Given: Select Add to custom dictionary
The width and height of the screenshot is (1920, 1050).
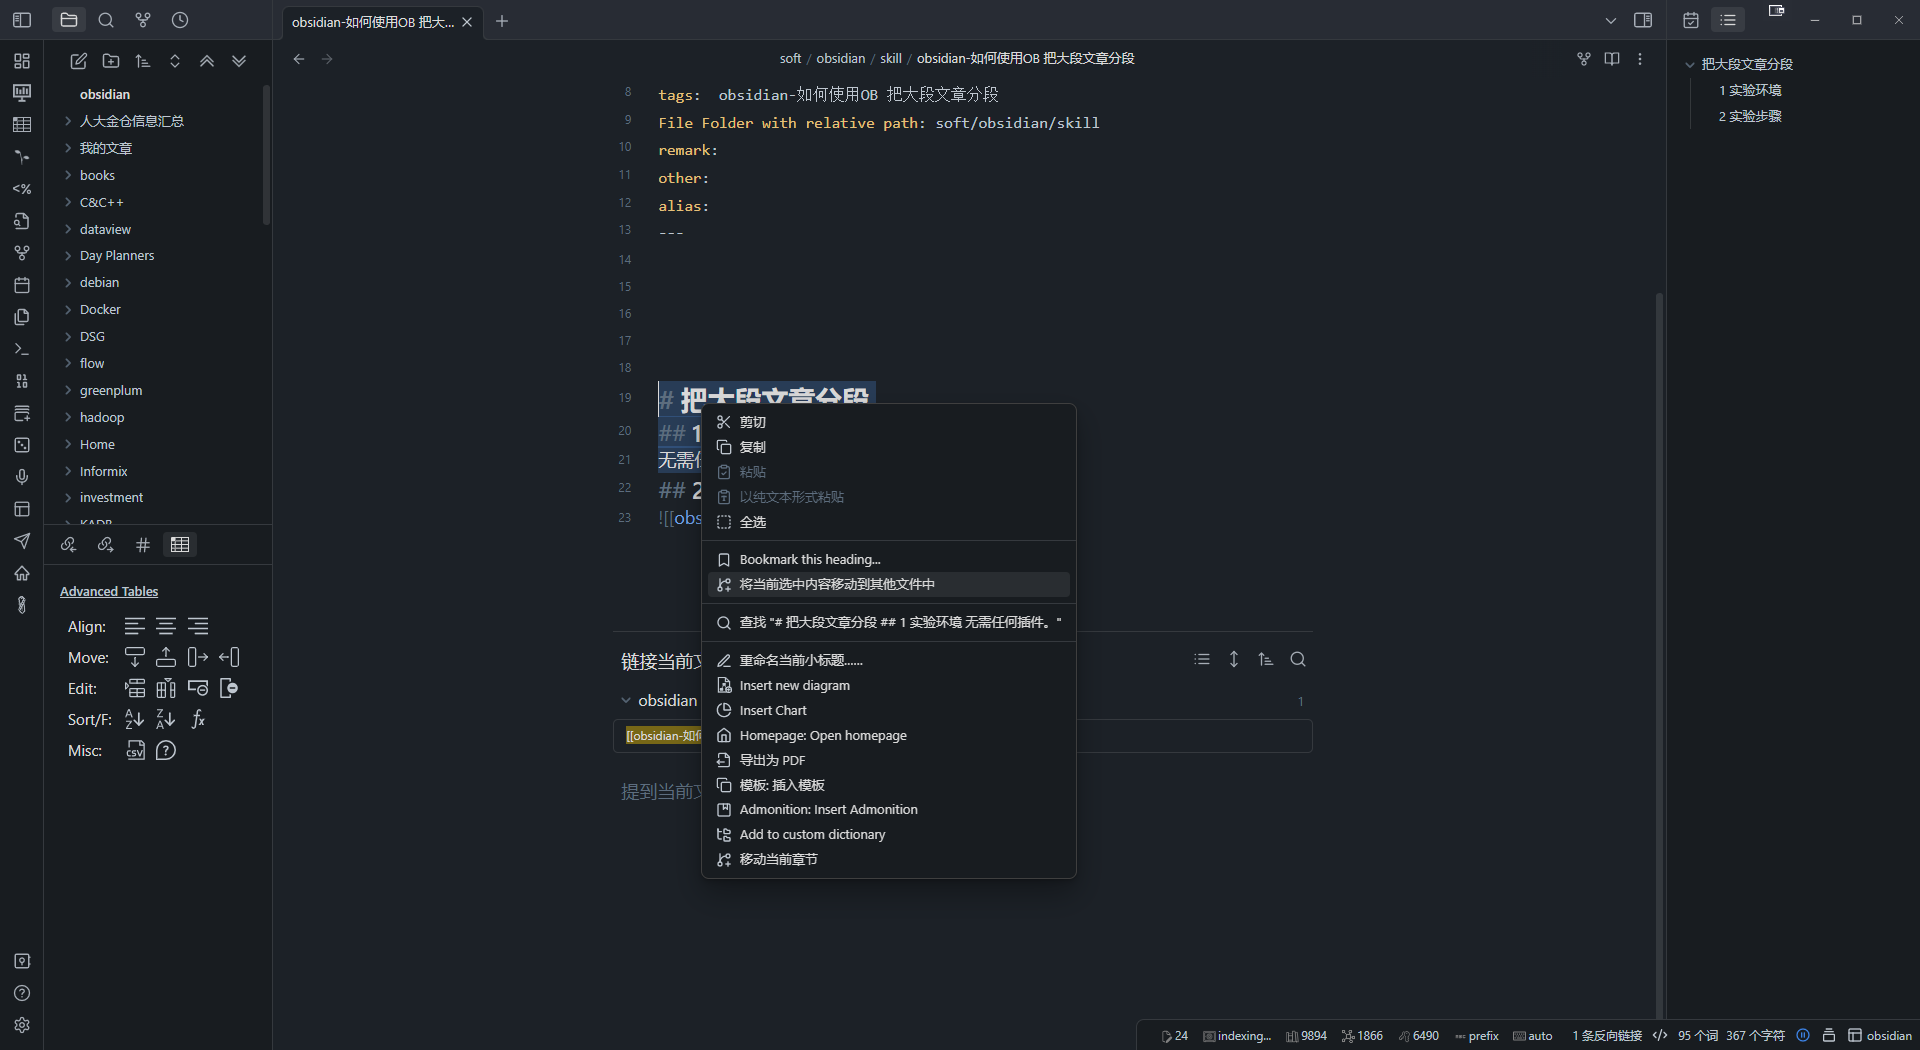Looking at the screenshot, I should [889, 834].
